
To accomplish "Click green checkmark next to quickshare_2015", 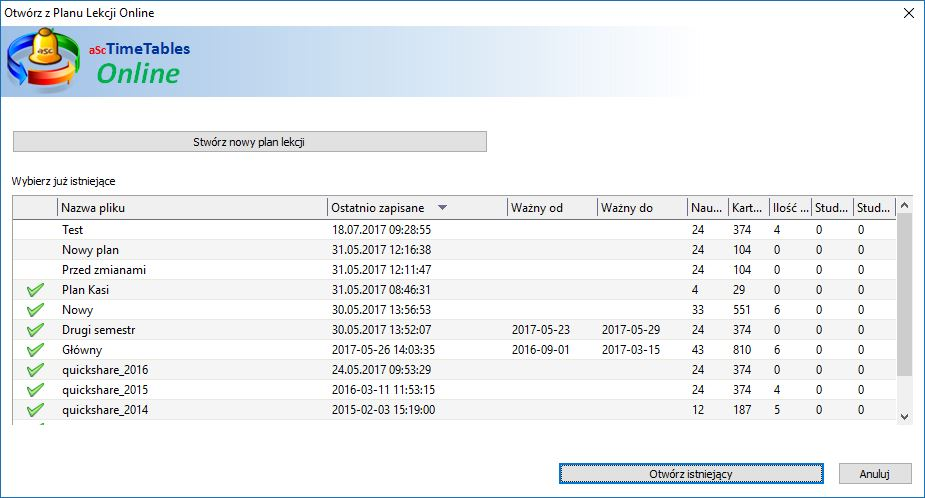I will (36, 390).
